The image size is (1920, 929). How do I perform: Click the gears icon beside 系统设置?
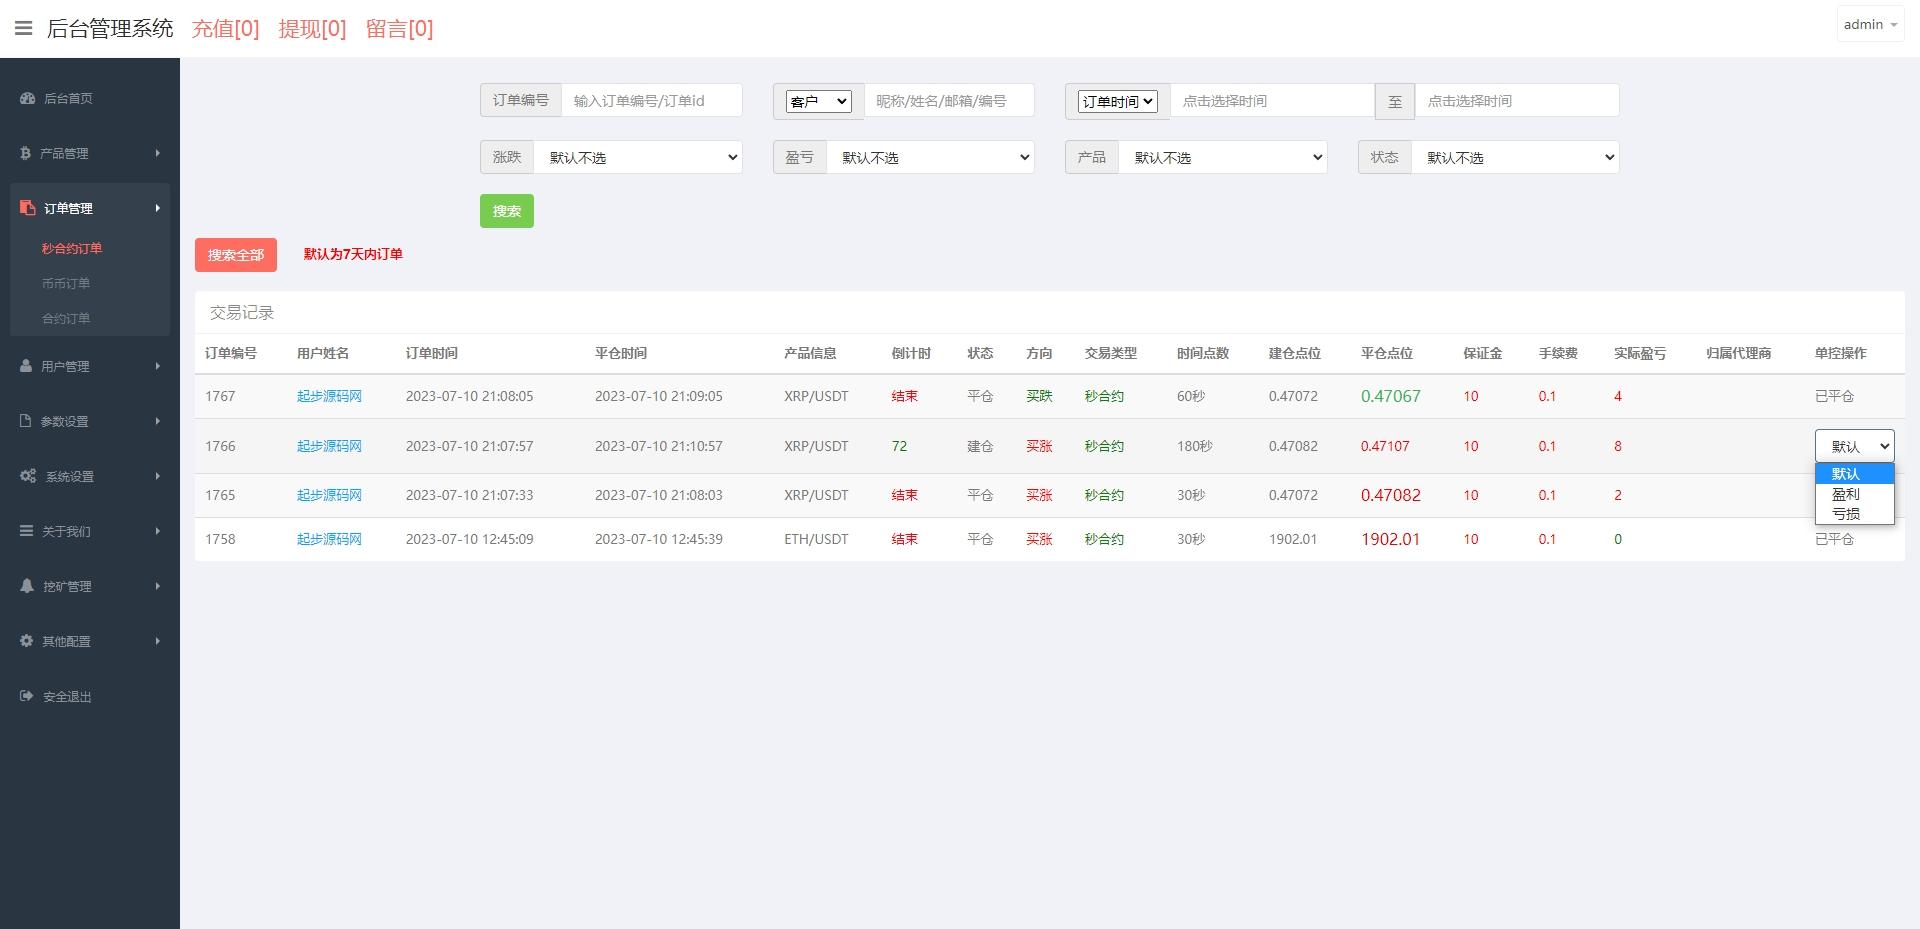(28, 476)
